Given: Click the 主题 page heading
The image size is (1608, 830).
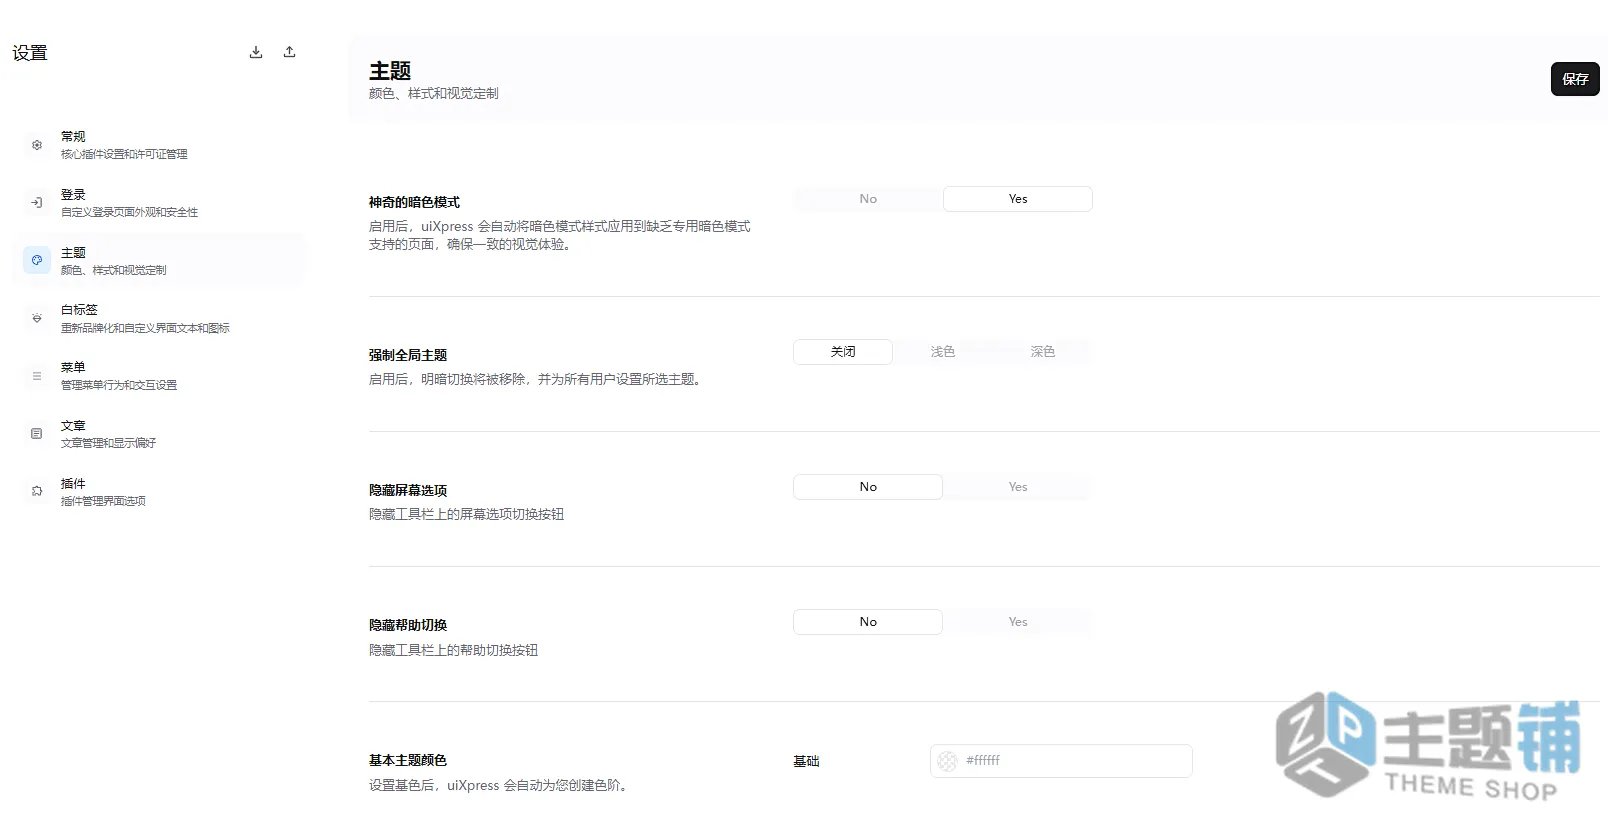Looking at the screenshot, I should 390,71.
